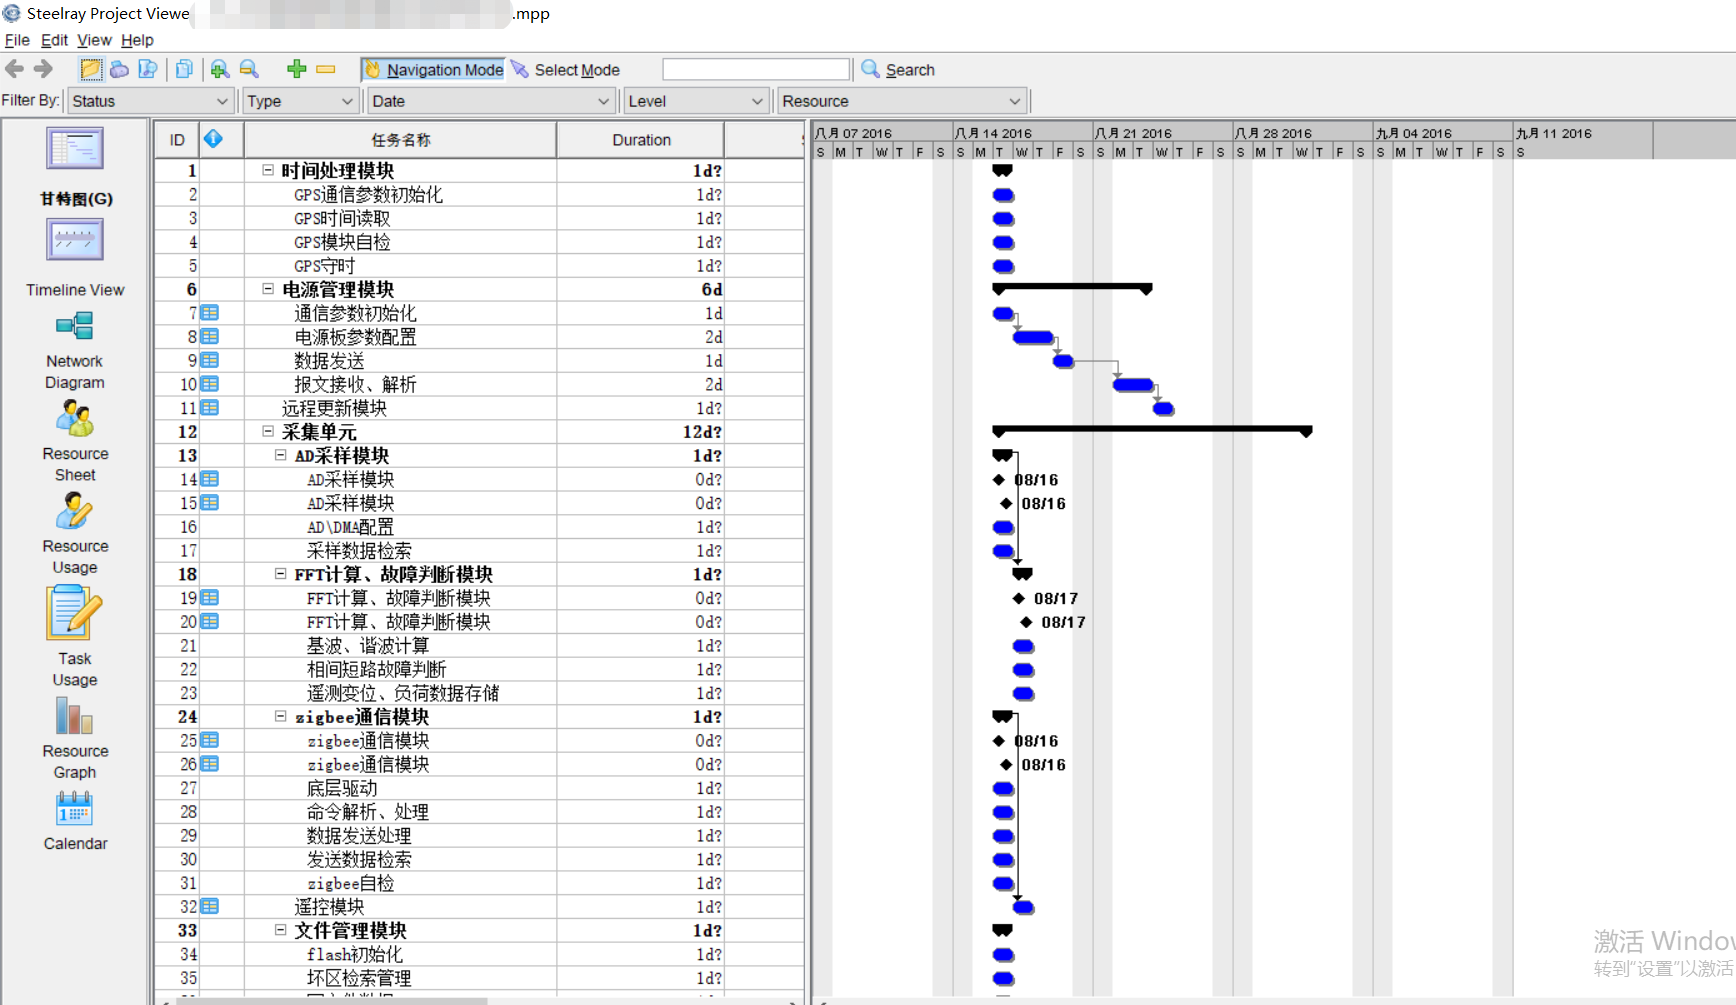Click the ID column header
Viewport: 1736px width, 1005px height.
[177, 140]
